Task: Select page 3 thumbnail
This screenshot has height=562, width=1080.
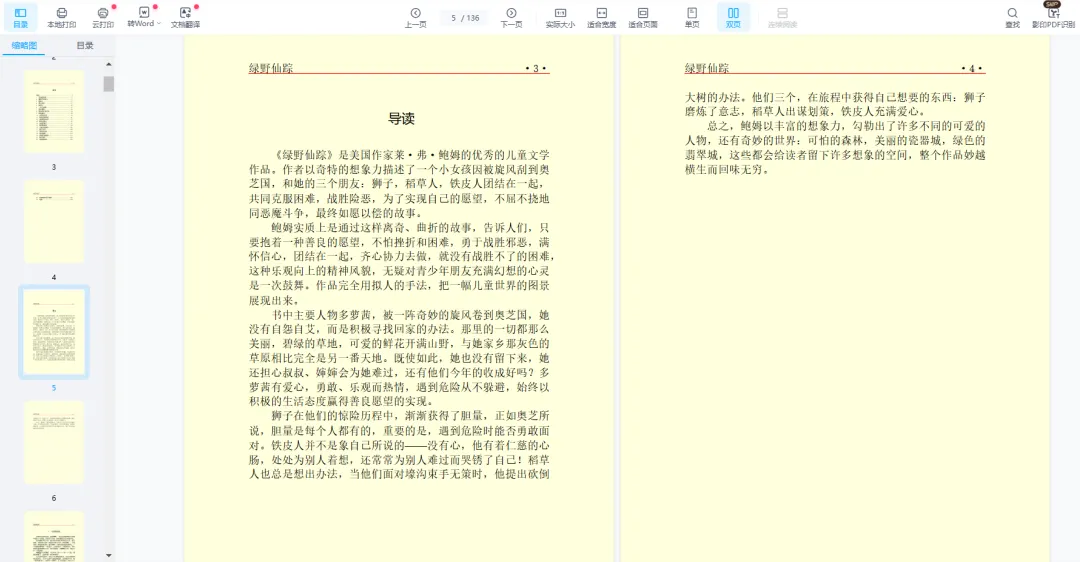Action: click(54, 111)
